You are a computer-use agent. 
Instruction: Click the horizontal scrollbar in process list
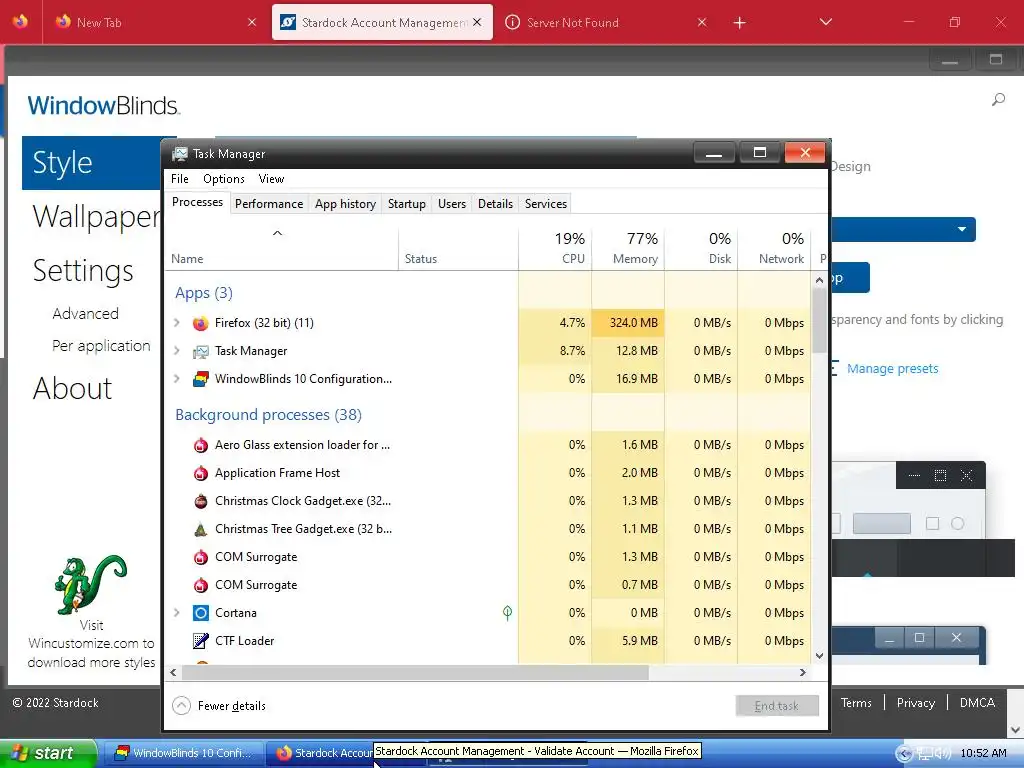415,672
